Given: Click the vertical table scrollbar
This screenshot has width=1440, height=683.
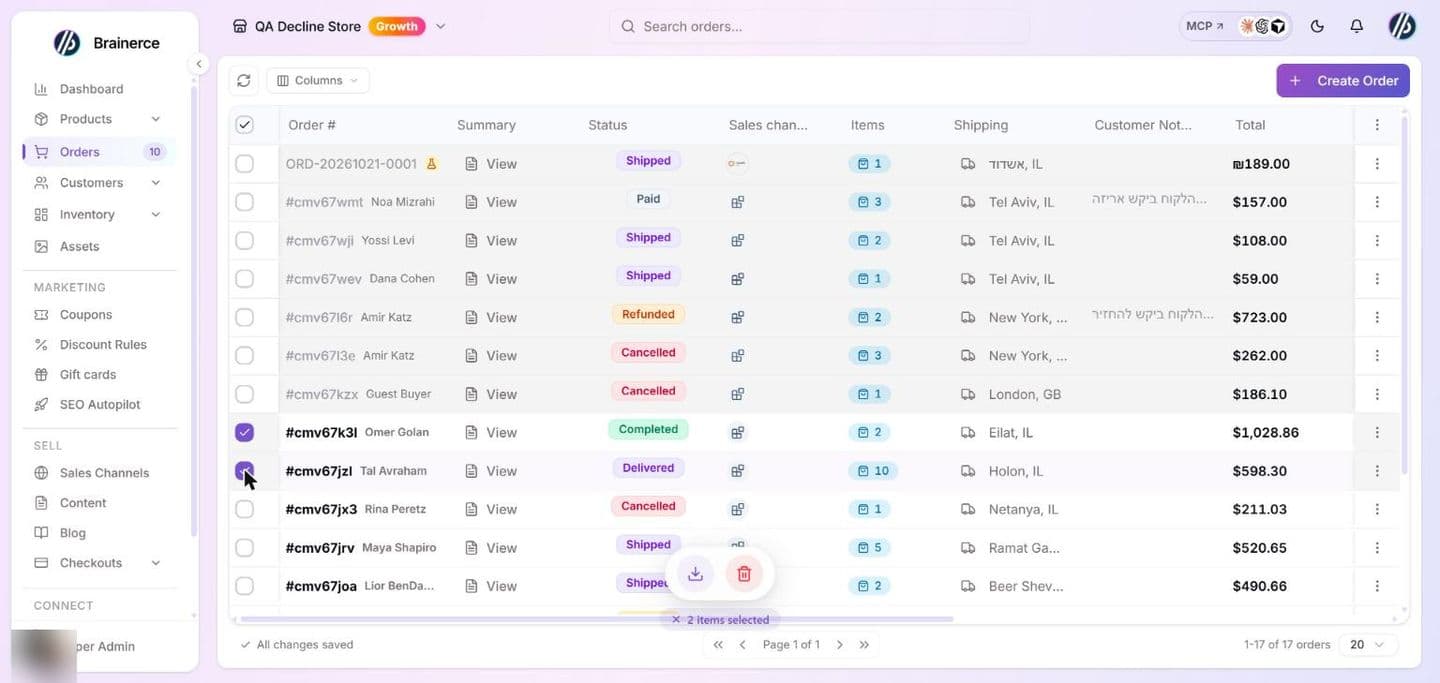Looking at the screenshot, I should pyautogui.click(x=1404, y=295).
